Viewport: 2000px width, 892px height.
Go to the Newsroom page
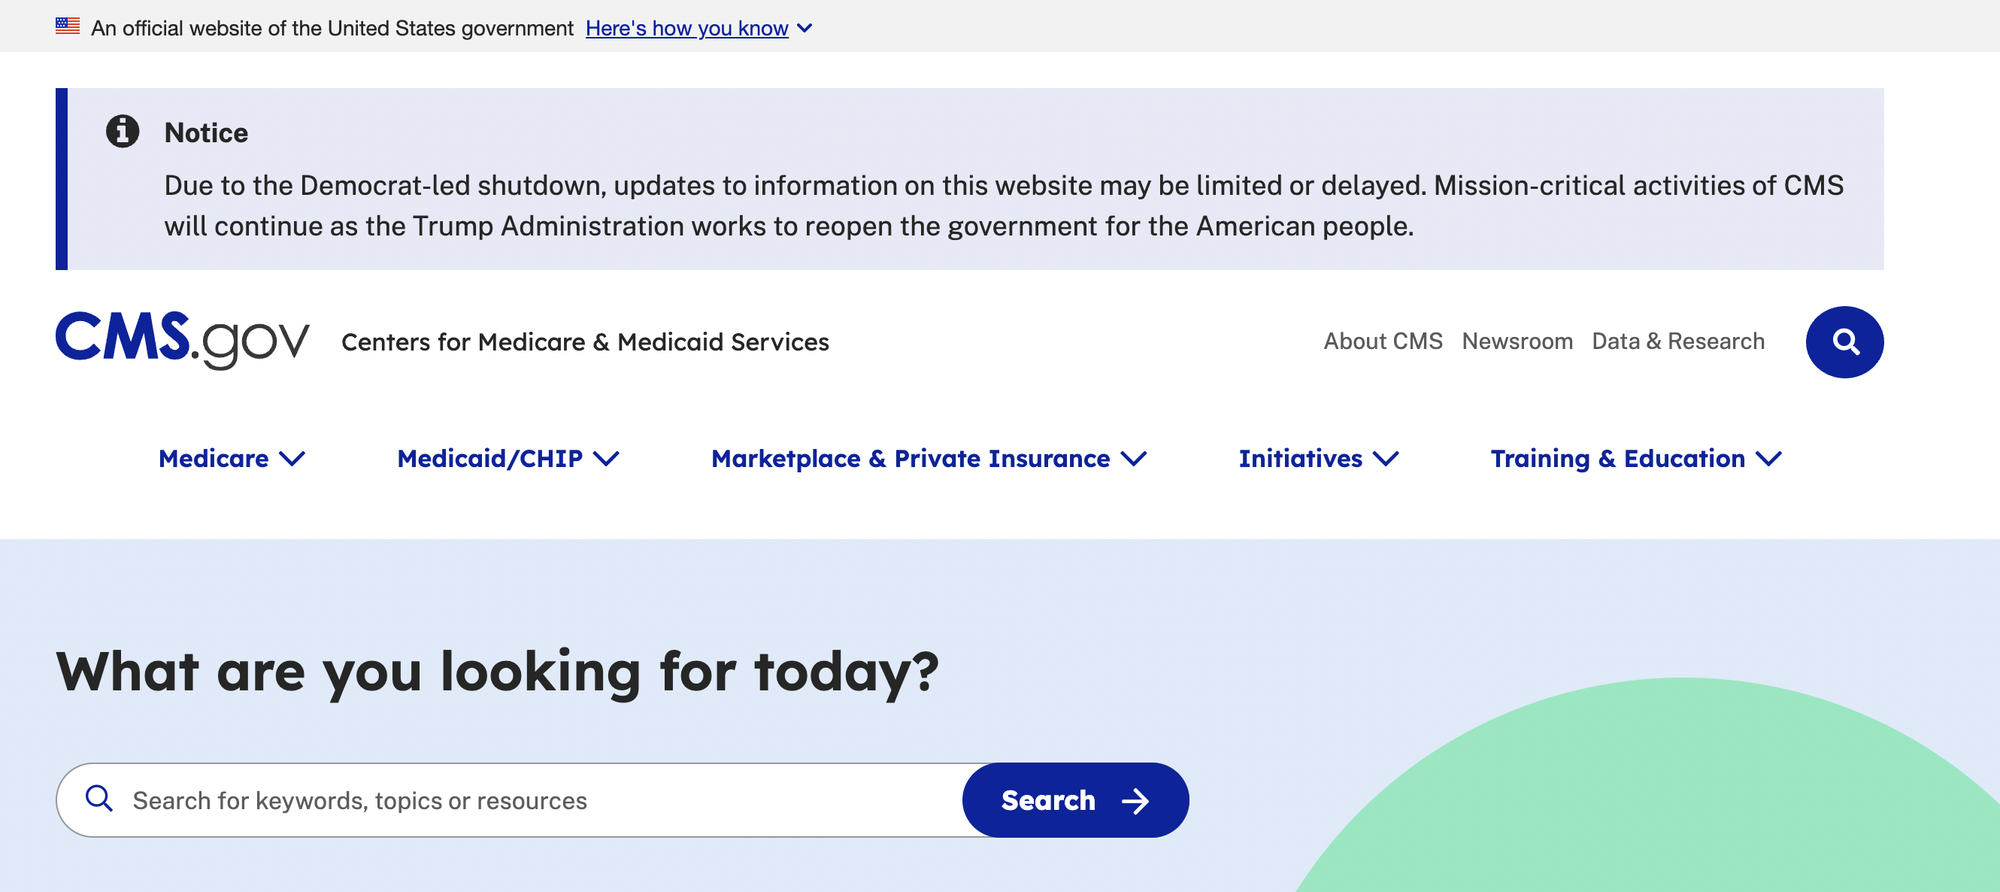tap(1517, 342)
